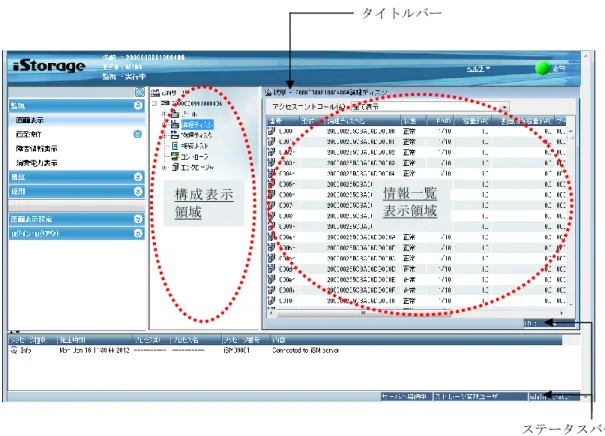This screenshot has height=436, width=605.
Task: Expand the エンクロージャ tree node
Action: point(164,167)
